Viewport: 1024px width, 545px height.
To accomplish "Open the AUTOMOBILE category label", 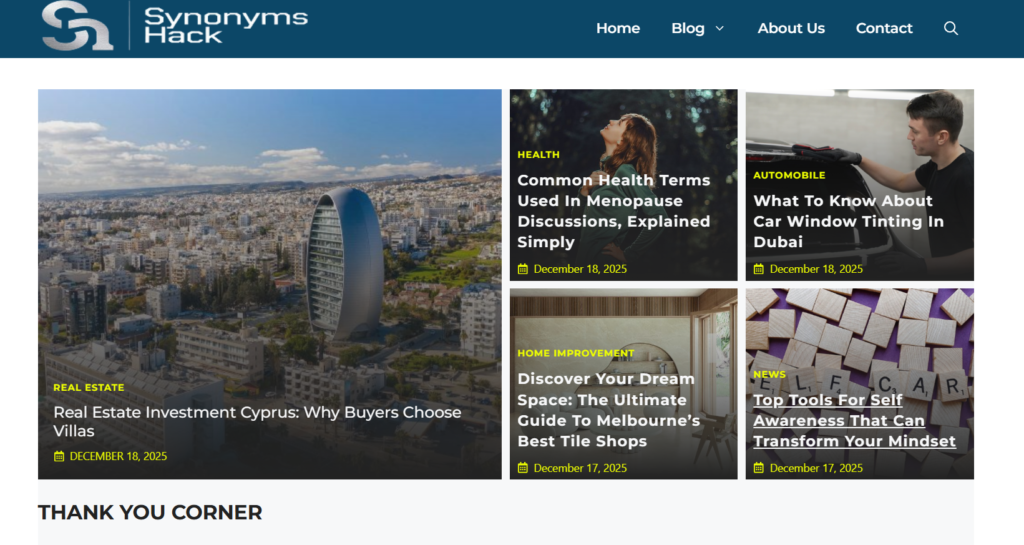I will (x=789, y=175).
